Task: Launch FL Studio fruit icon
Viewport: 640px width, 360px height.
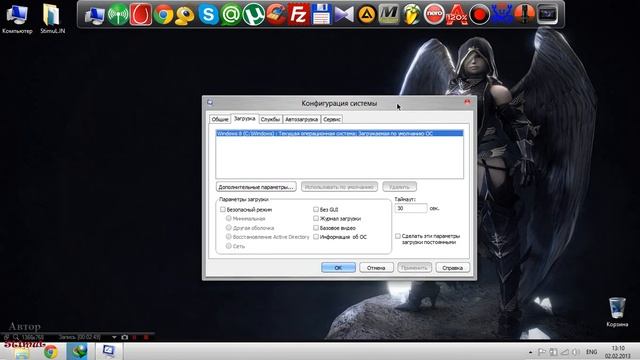Action: [x=411, y=15]
